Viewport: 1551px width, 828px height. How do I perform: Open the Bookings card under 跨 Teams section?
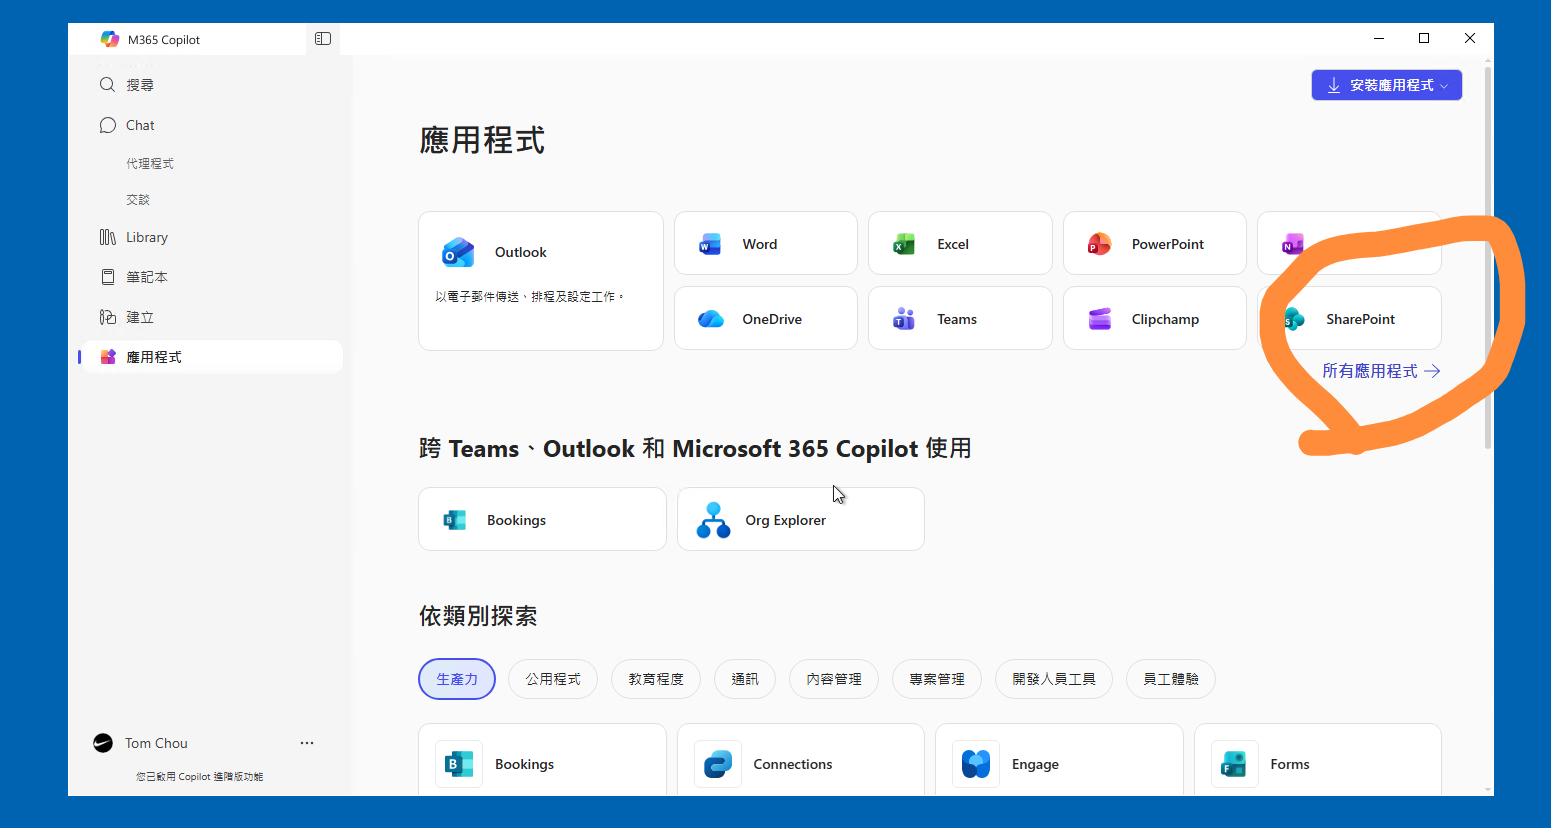coord(542,519)
